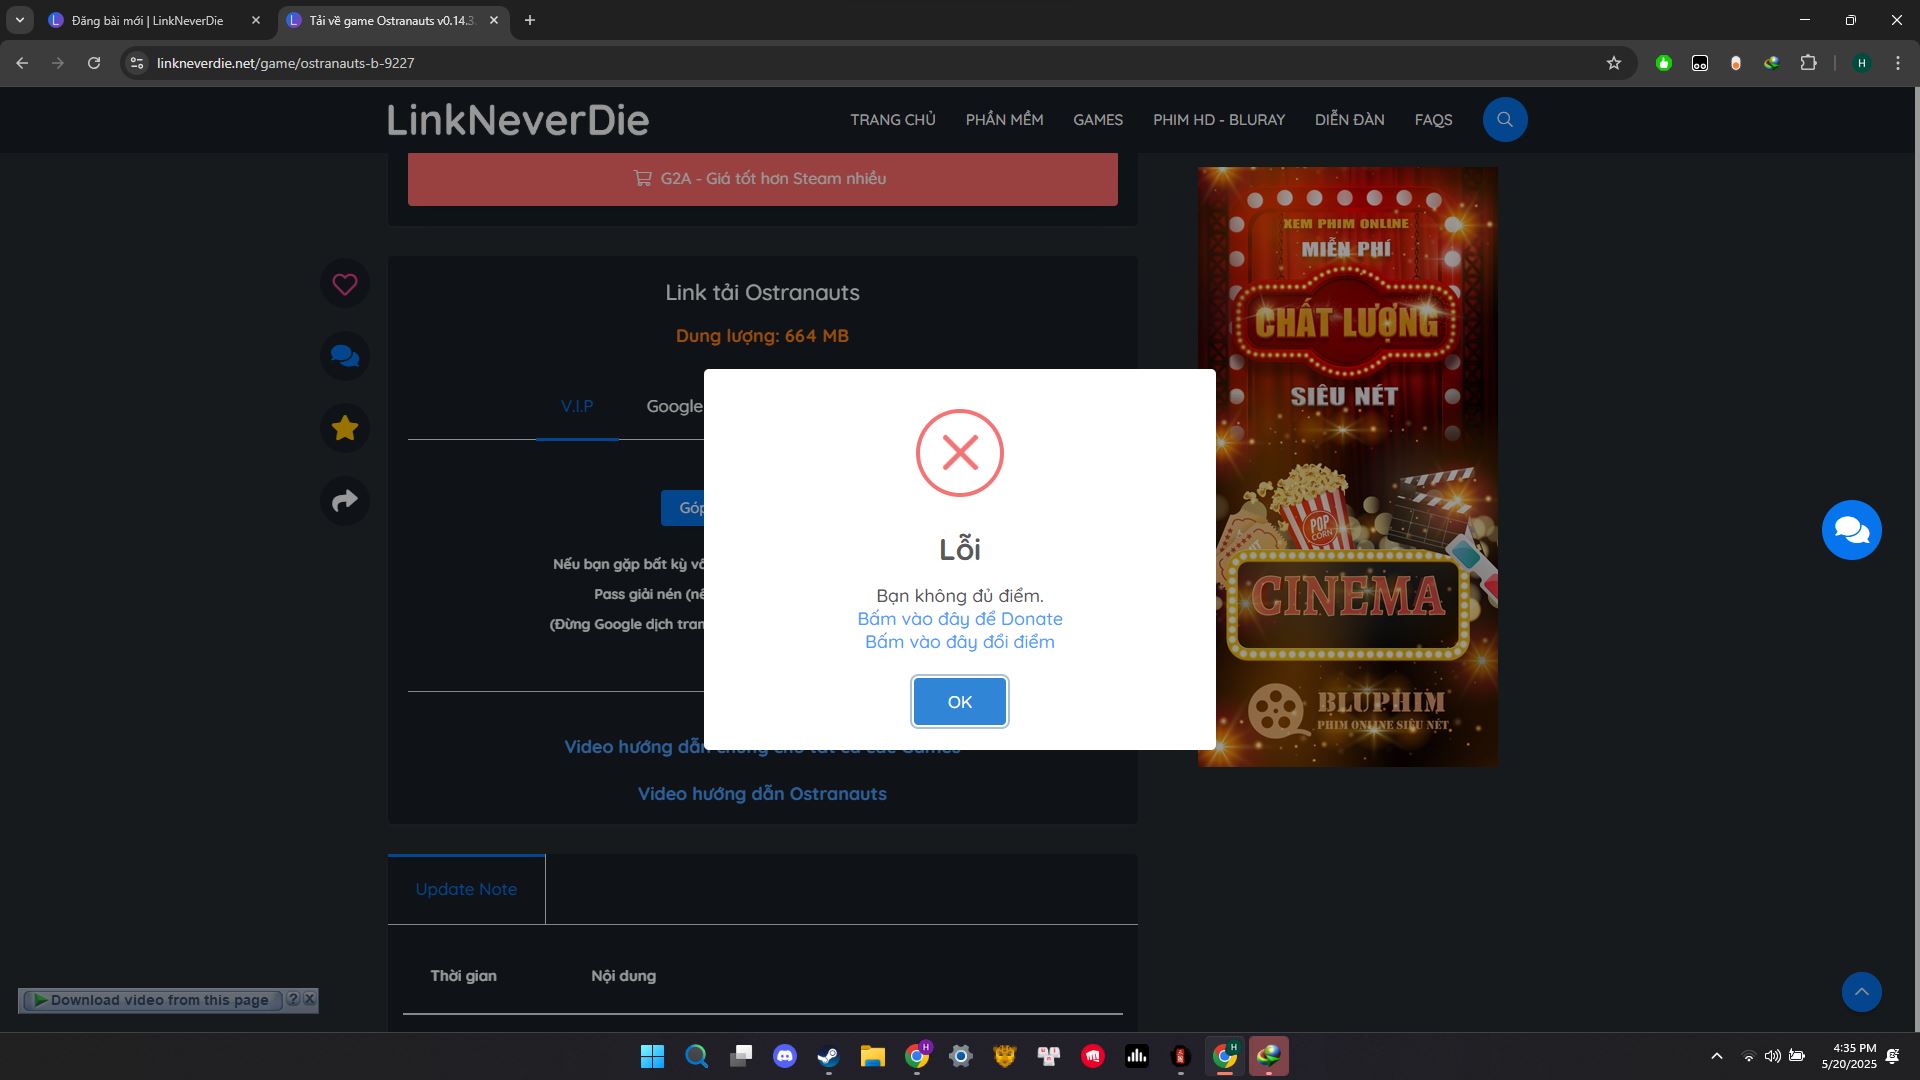
Task: Click OK on the error dialog
Action: tap(959, 701)
